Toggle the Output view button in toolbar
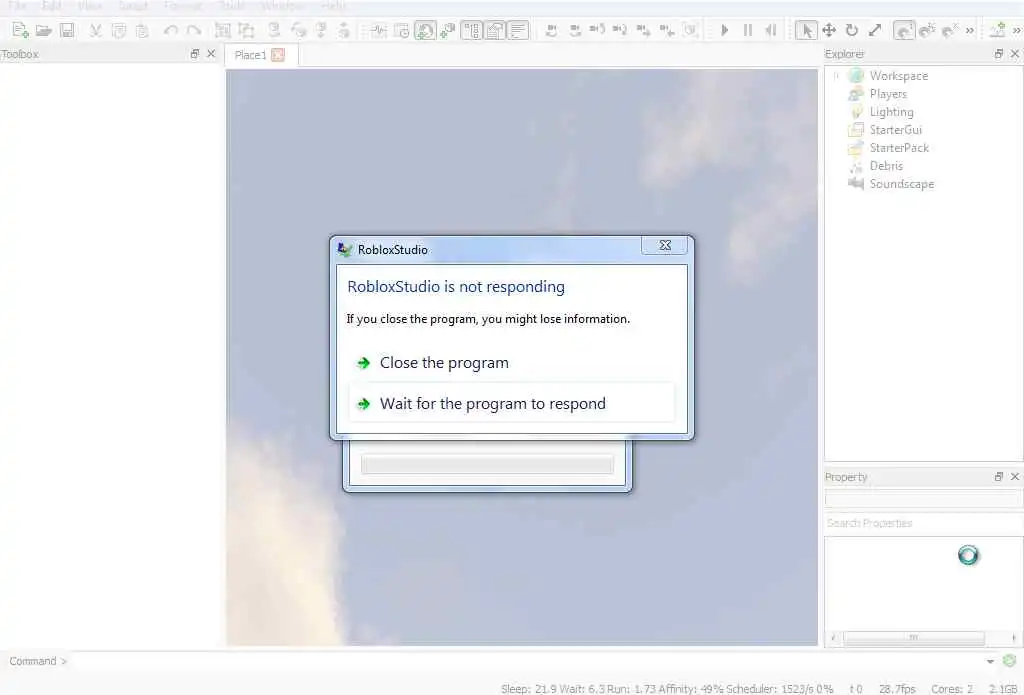Image resolution: width=1024 pixels, height=695 pixels. [519, 30]
